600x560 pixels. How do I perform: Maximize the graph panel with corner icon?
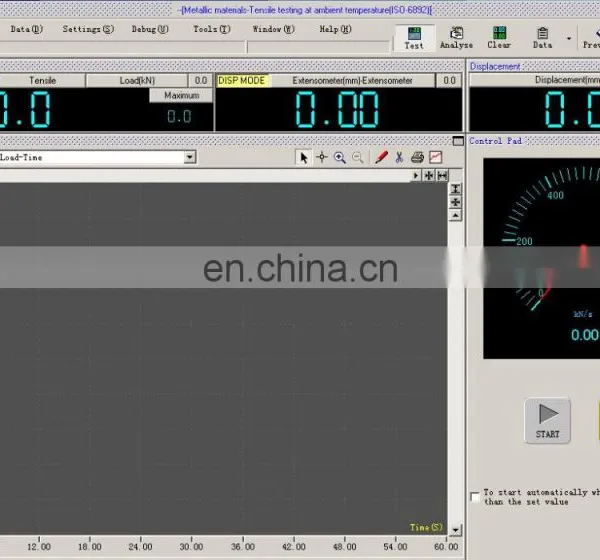pos(458,141)
